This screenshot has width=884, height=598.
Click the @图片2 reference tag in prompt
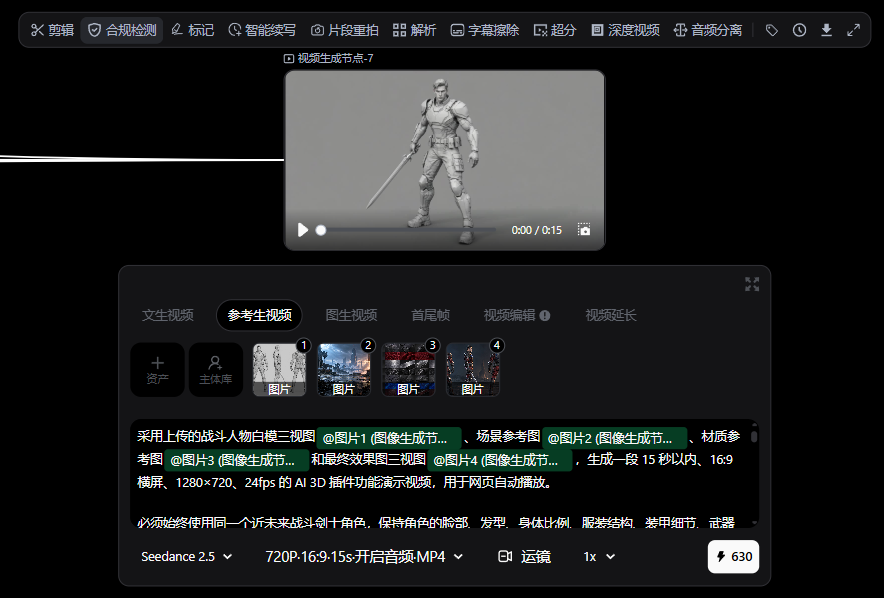[x=615, y=438]
